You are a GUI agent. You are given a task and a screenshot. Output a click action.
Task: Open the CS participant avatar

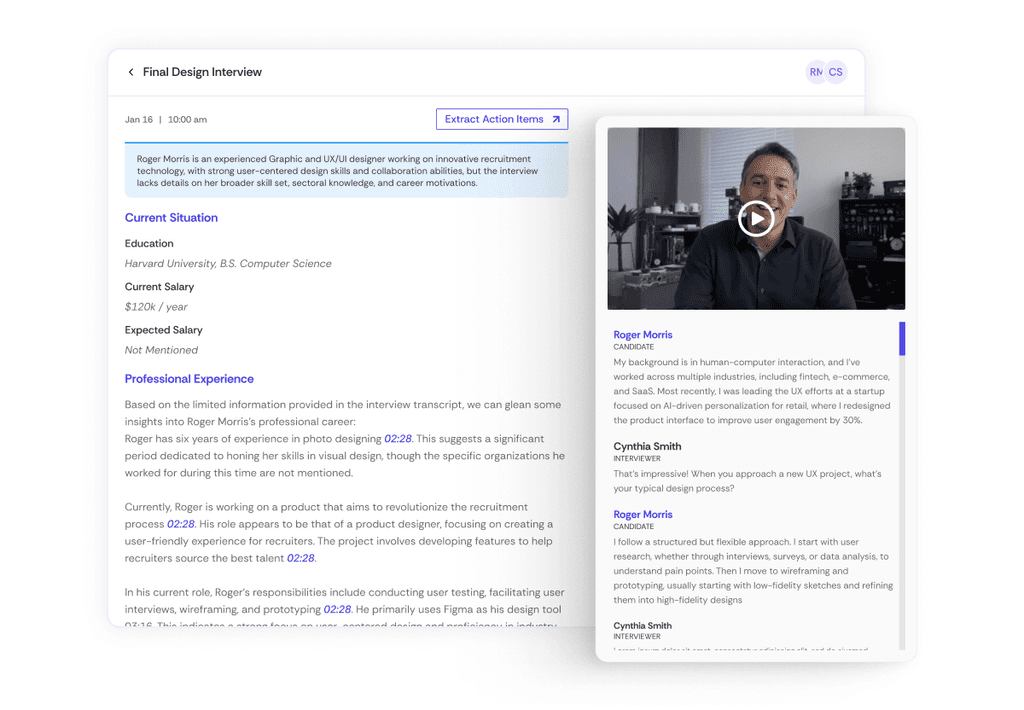[836, 72]
